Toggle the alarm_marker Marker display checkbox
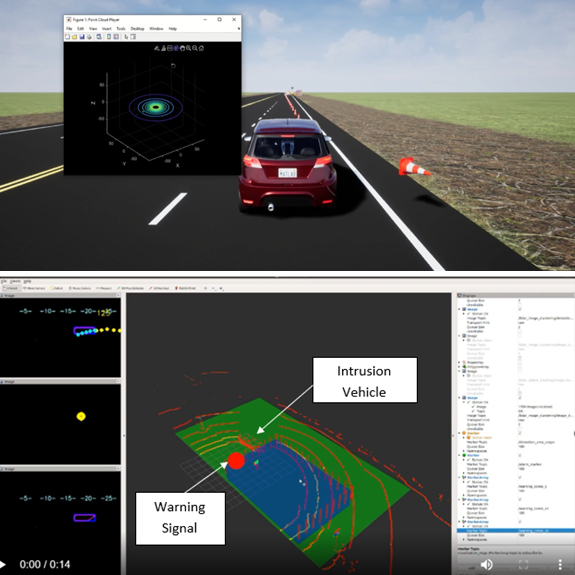This screenshot has height=575, width=575. (x=520, y=455)
